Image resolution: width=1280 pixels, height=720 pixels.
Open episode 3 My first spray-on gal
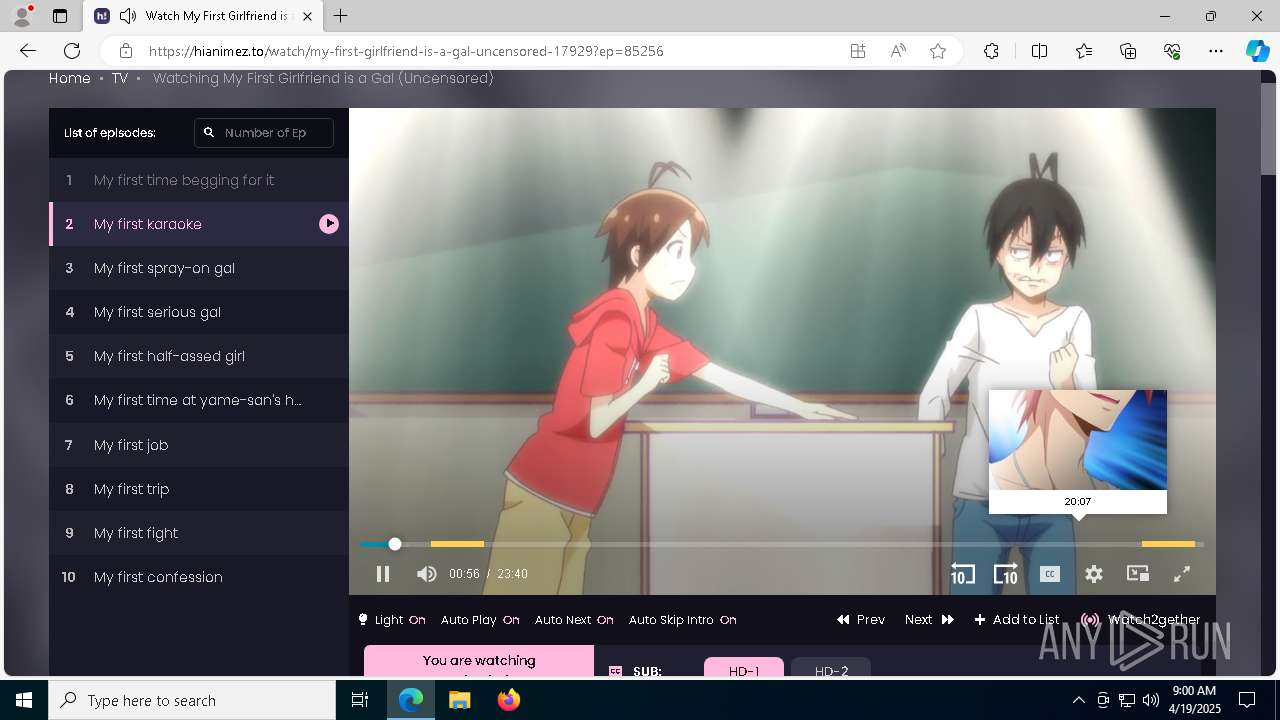pyautogui.click(x=199, y=268)
